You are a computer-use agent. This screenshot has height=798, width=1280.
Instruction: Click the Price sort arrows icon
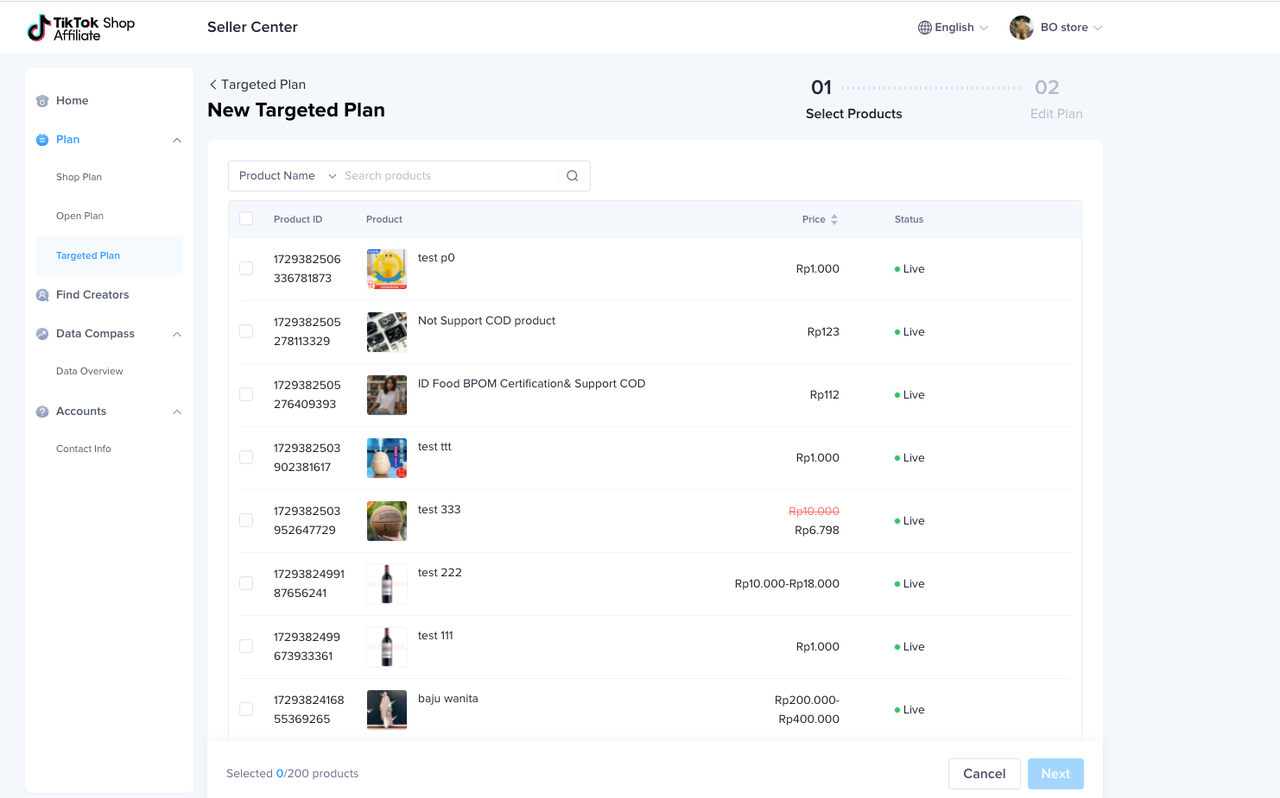[x=834, y=219]
